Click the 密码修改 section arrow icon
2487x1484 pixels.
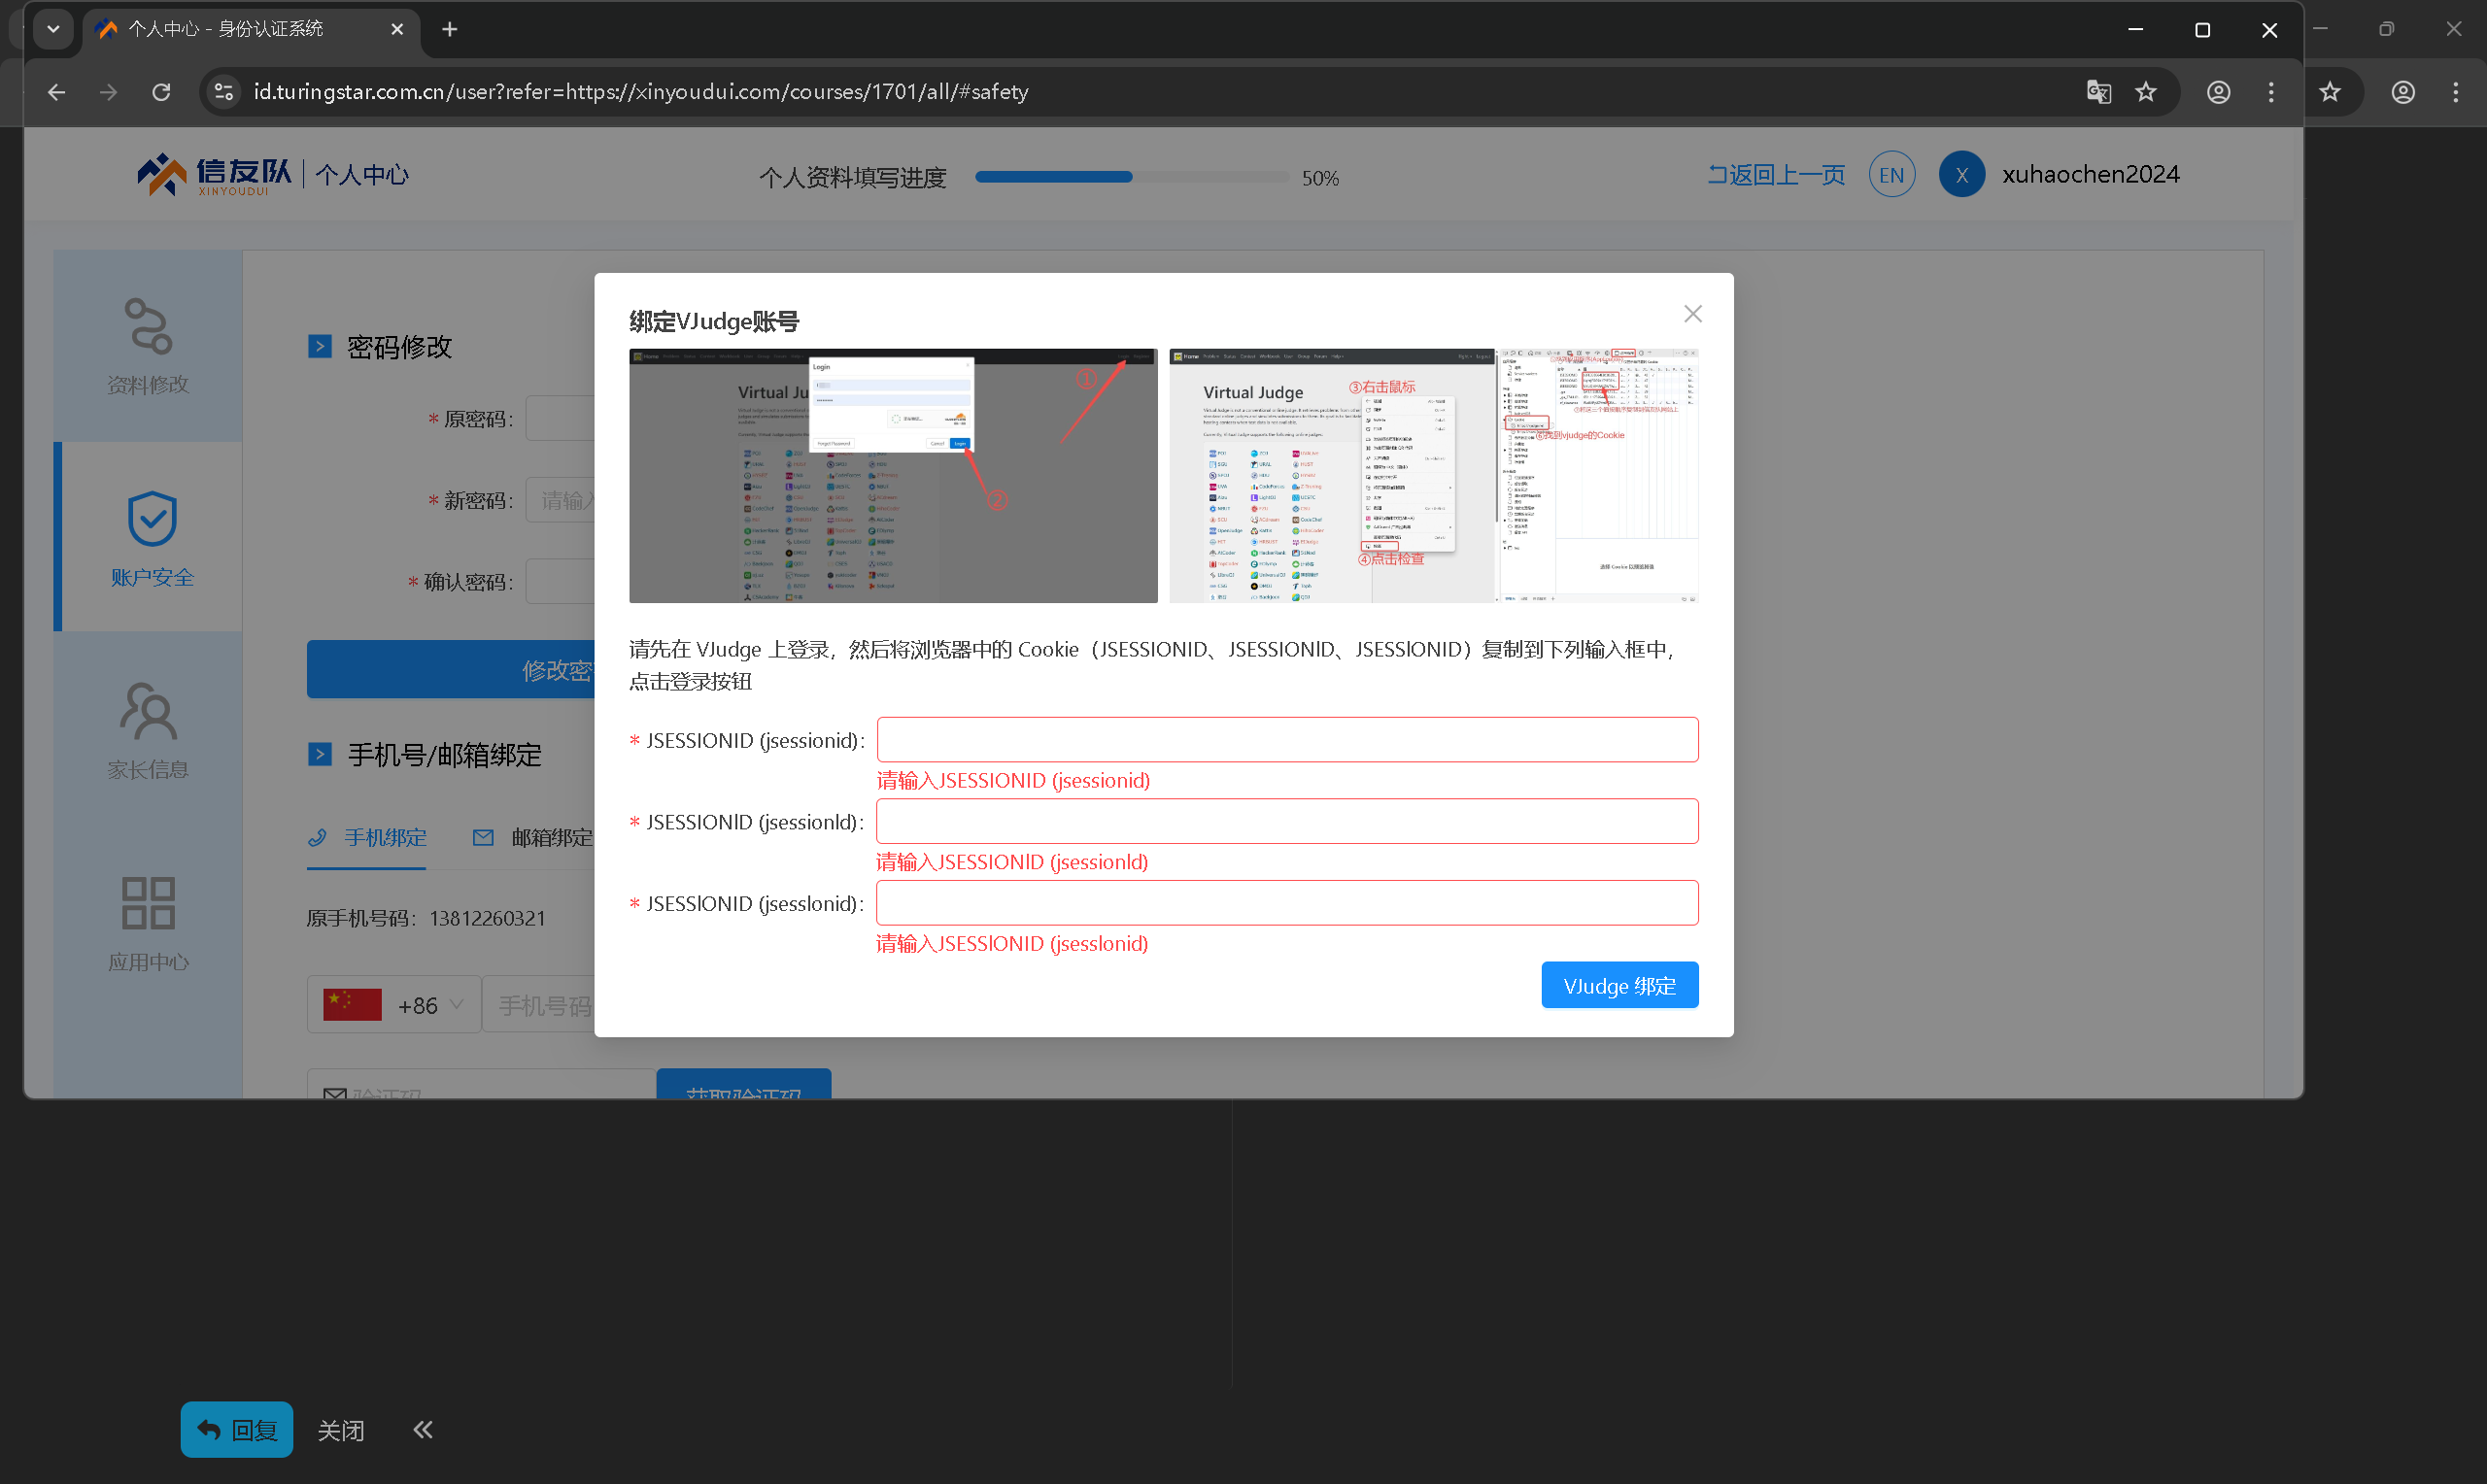click(320, 347)
